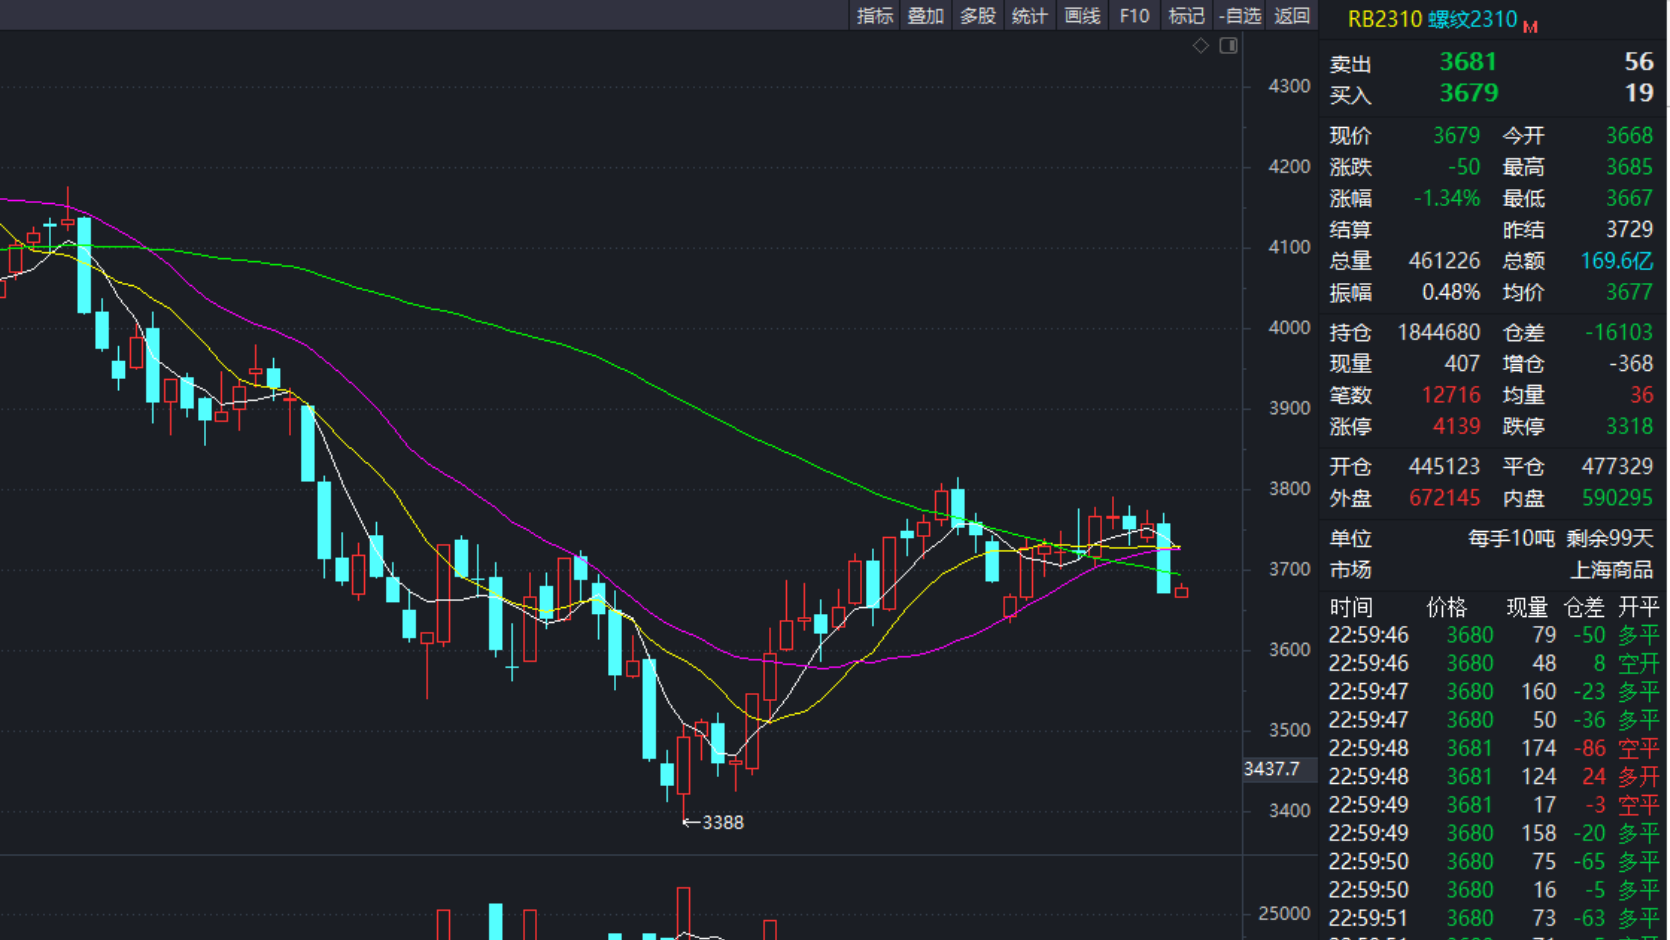The height and width of the screenshot is (940, 1670).
Task: Select the contract title RB2310
Action: 1383,18
